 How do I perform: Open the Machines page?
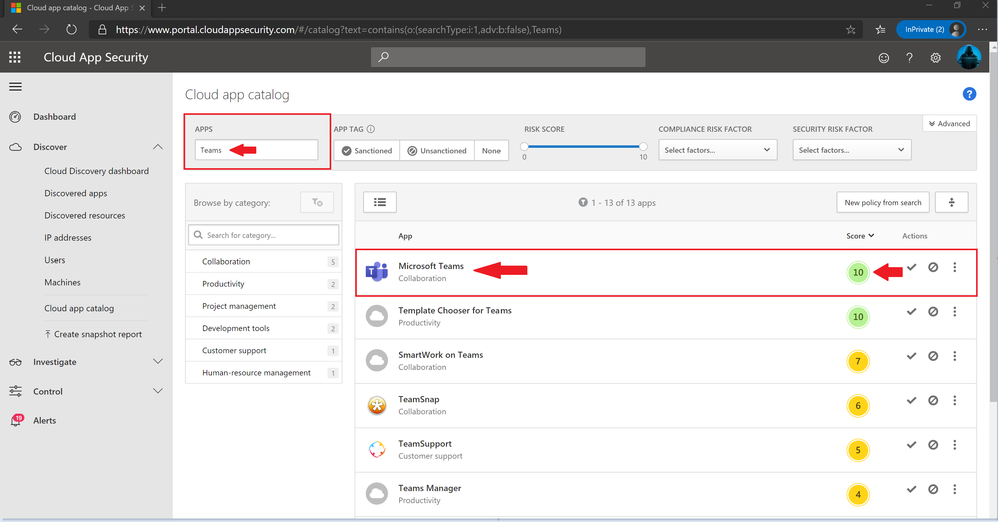[62, 282]
